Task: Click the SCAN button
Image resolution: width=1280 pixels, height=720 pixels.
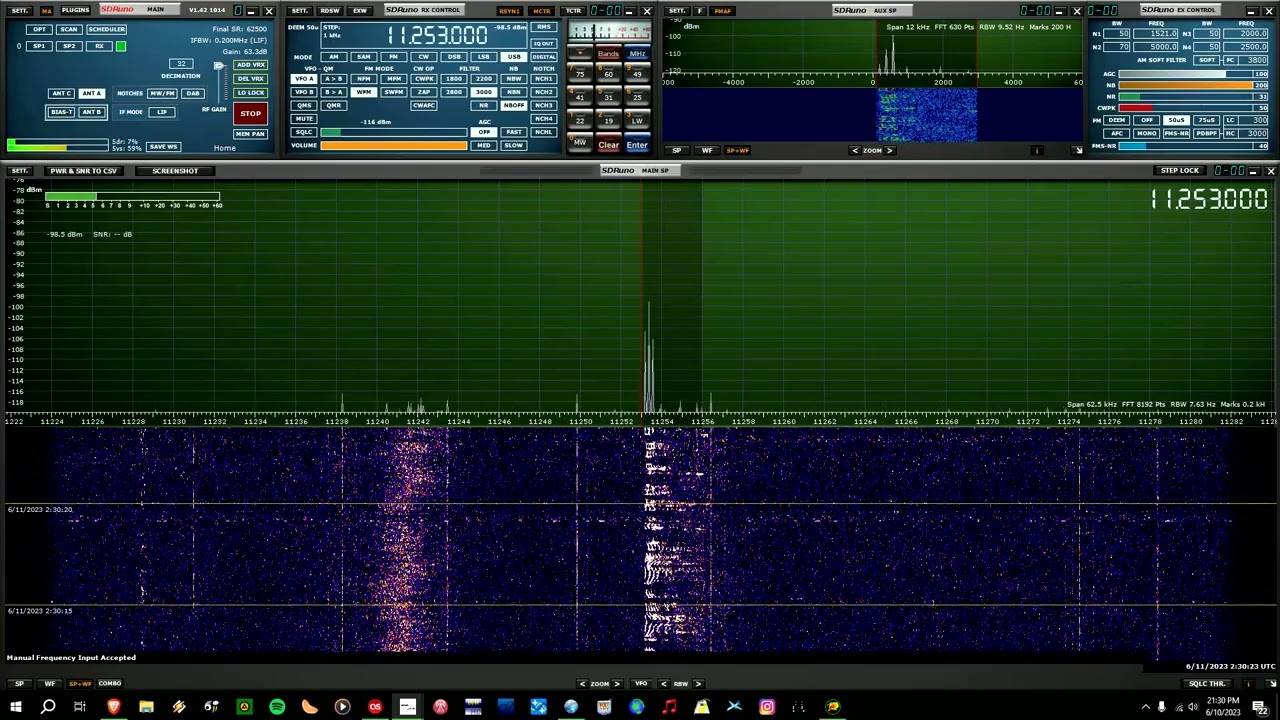Action: [x=68, y=29]
